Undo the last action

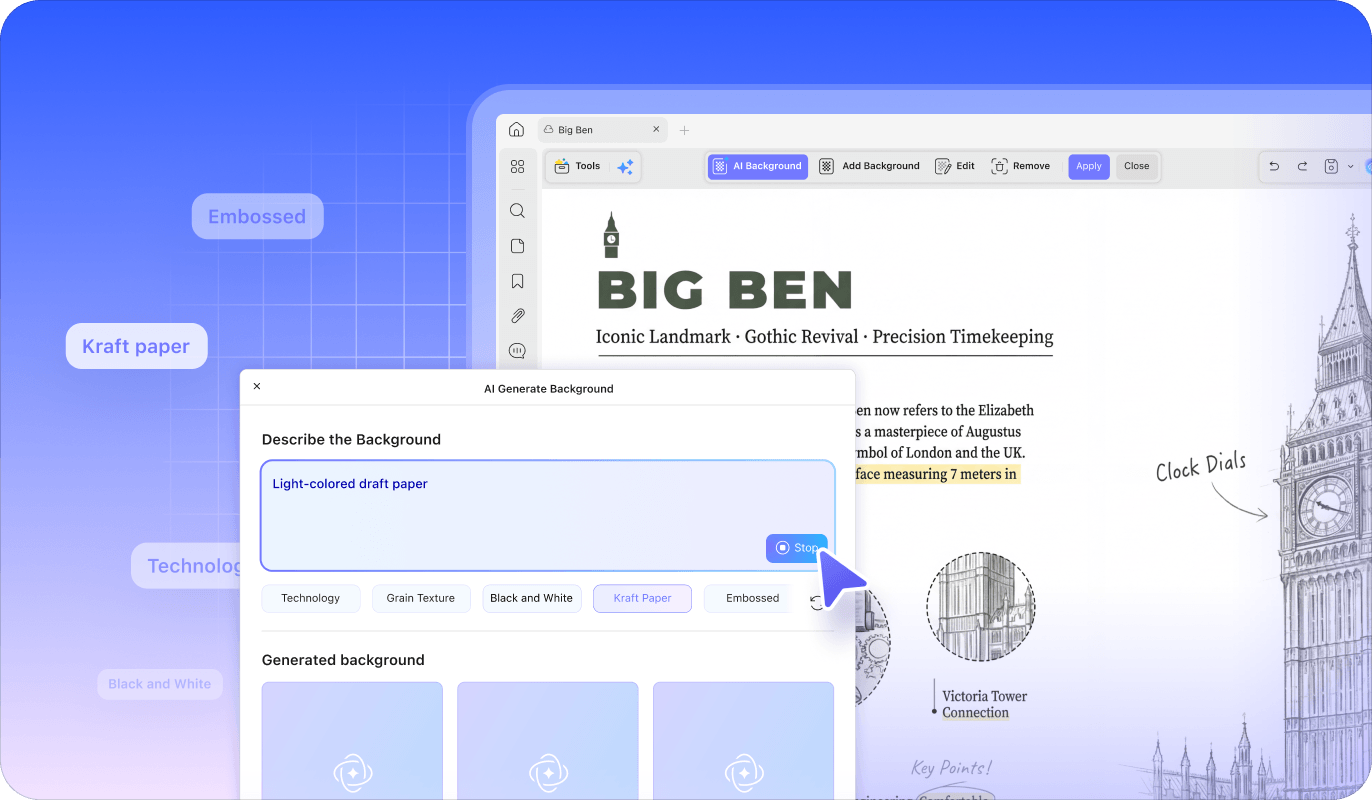tap(1274, 167)
